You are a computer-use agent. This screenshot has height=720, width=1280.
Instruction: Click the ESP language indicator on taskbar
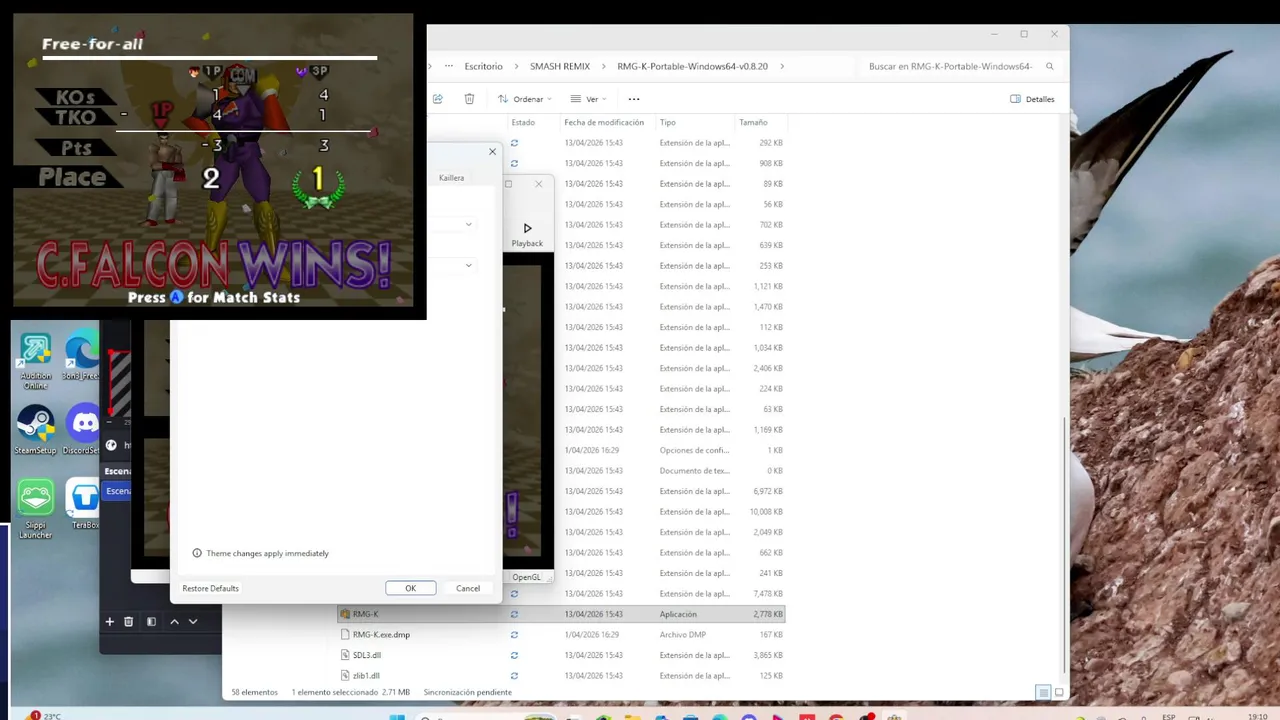1168,716
